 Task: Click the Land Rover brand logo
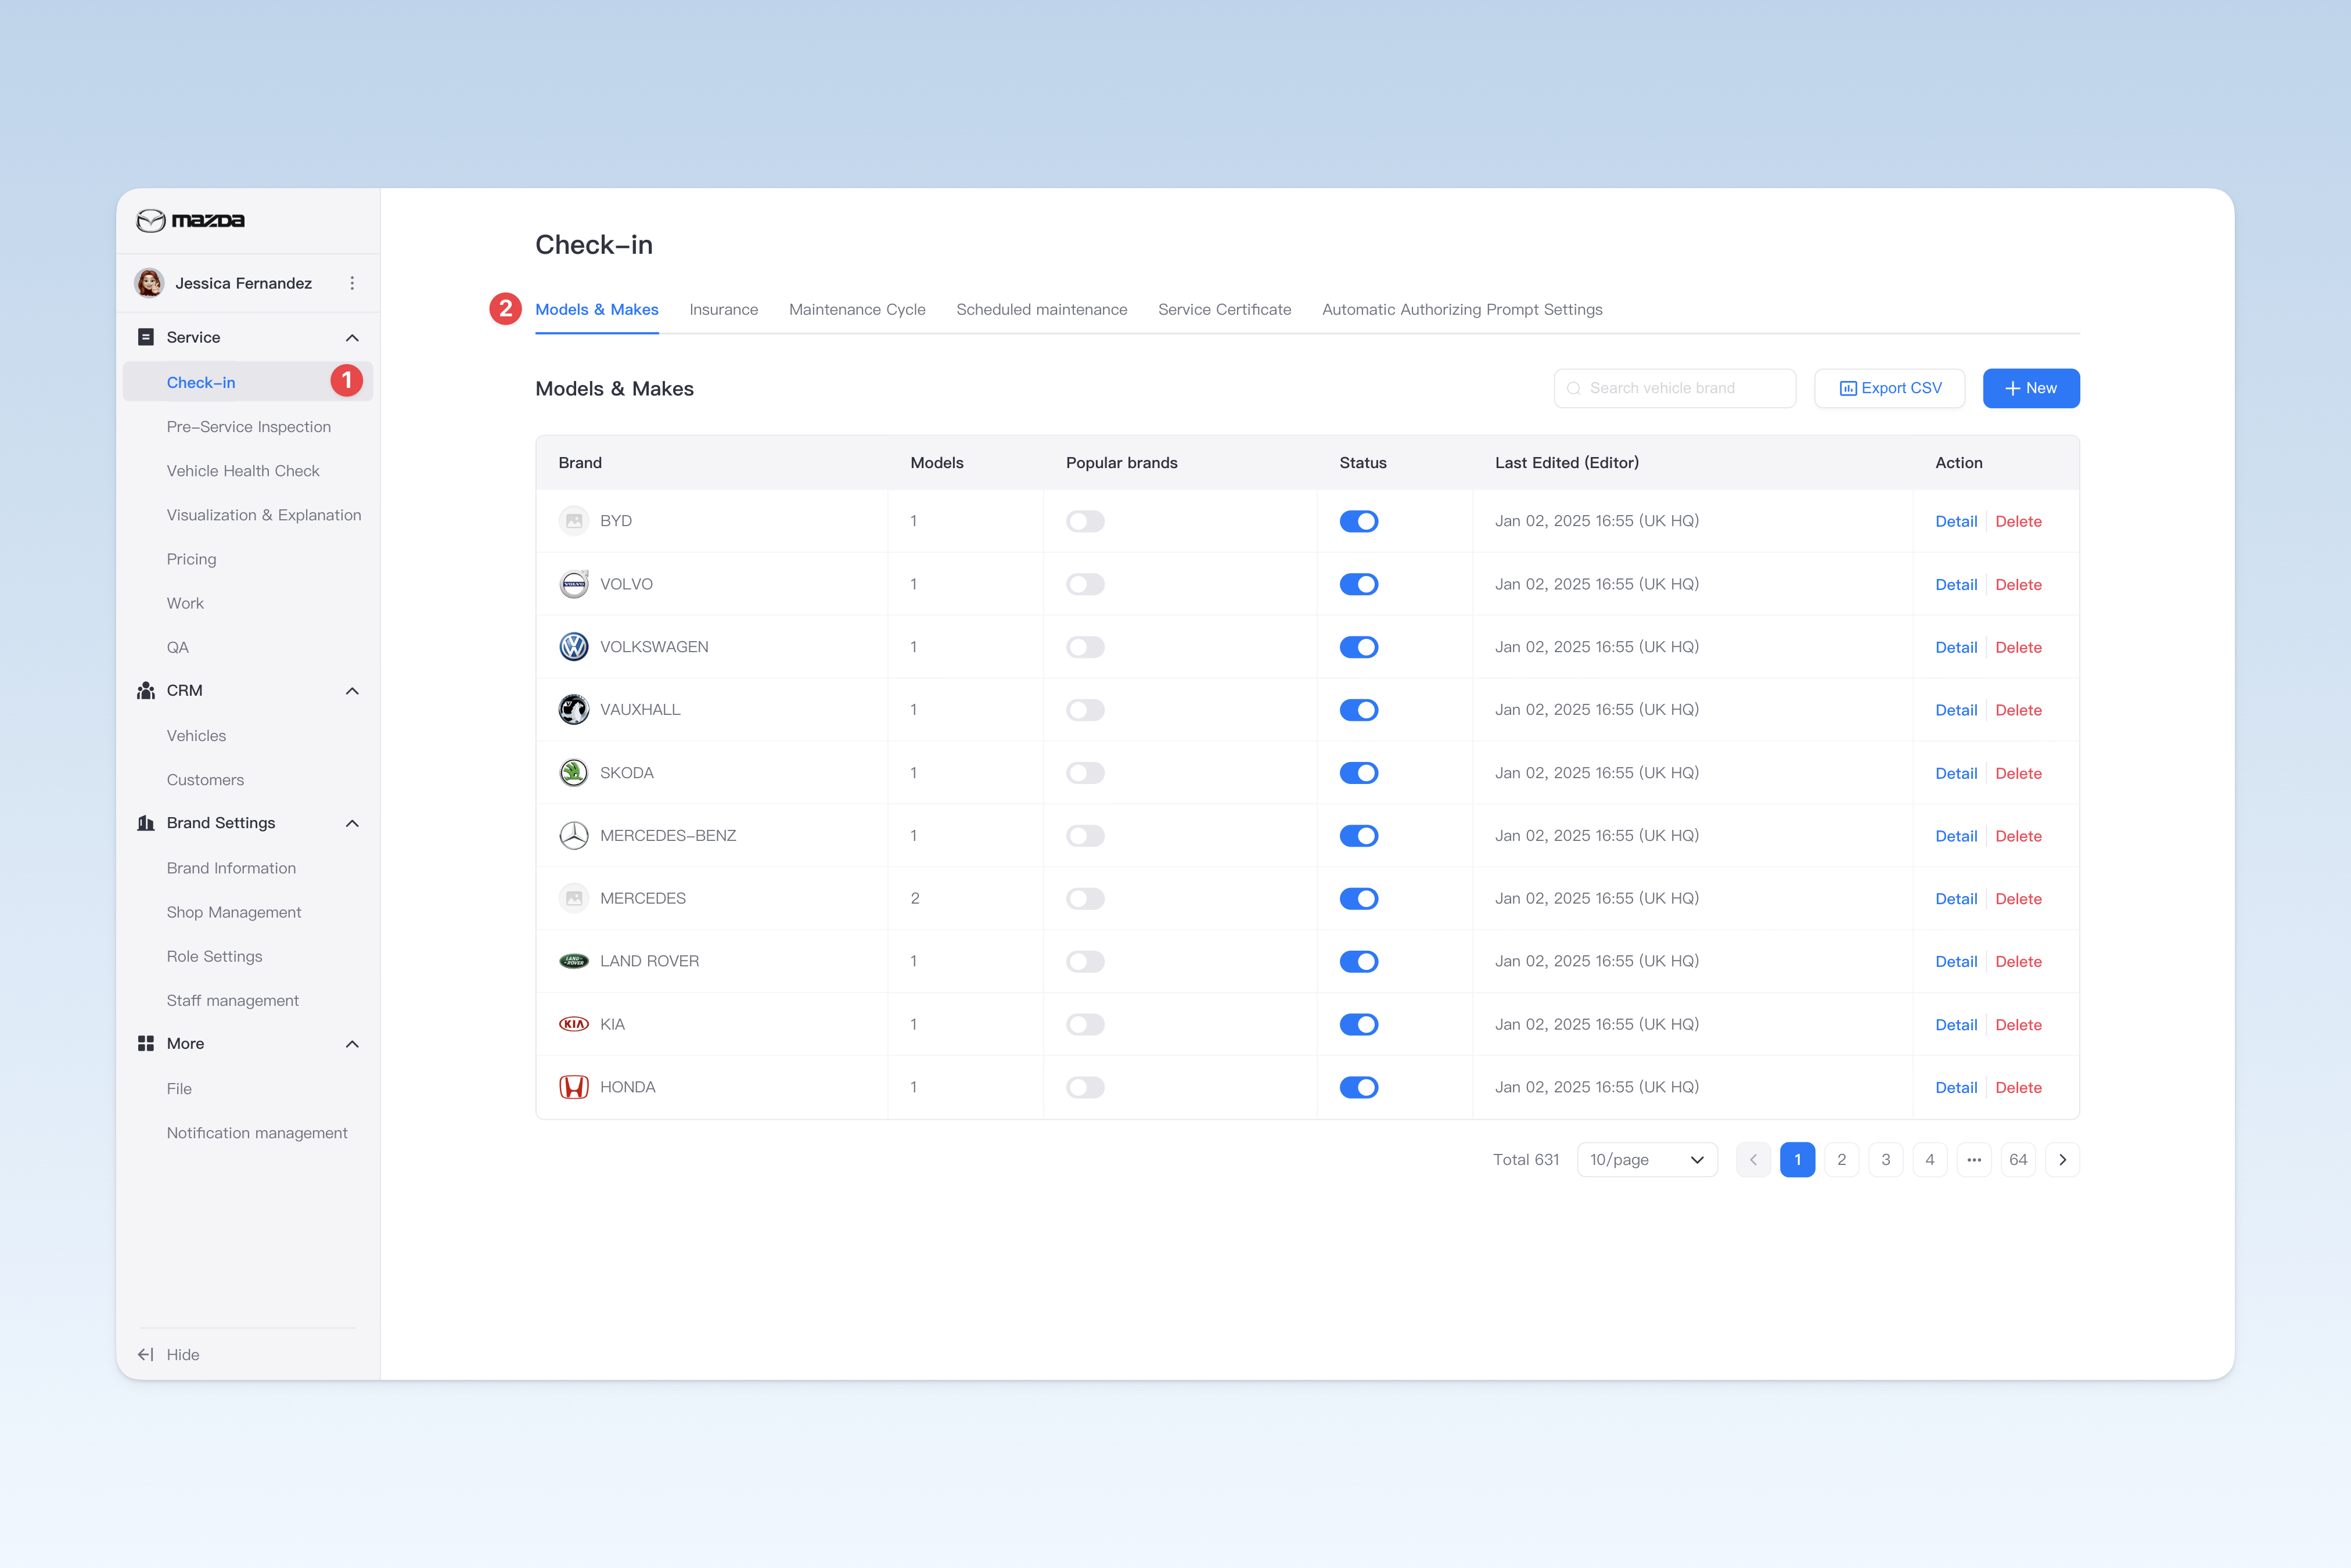tap(574, 961)
